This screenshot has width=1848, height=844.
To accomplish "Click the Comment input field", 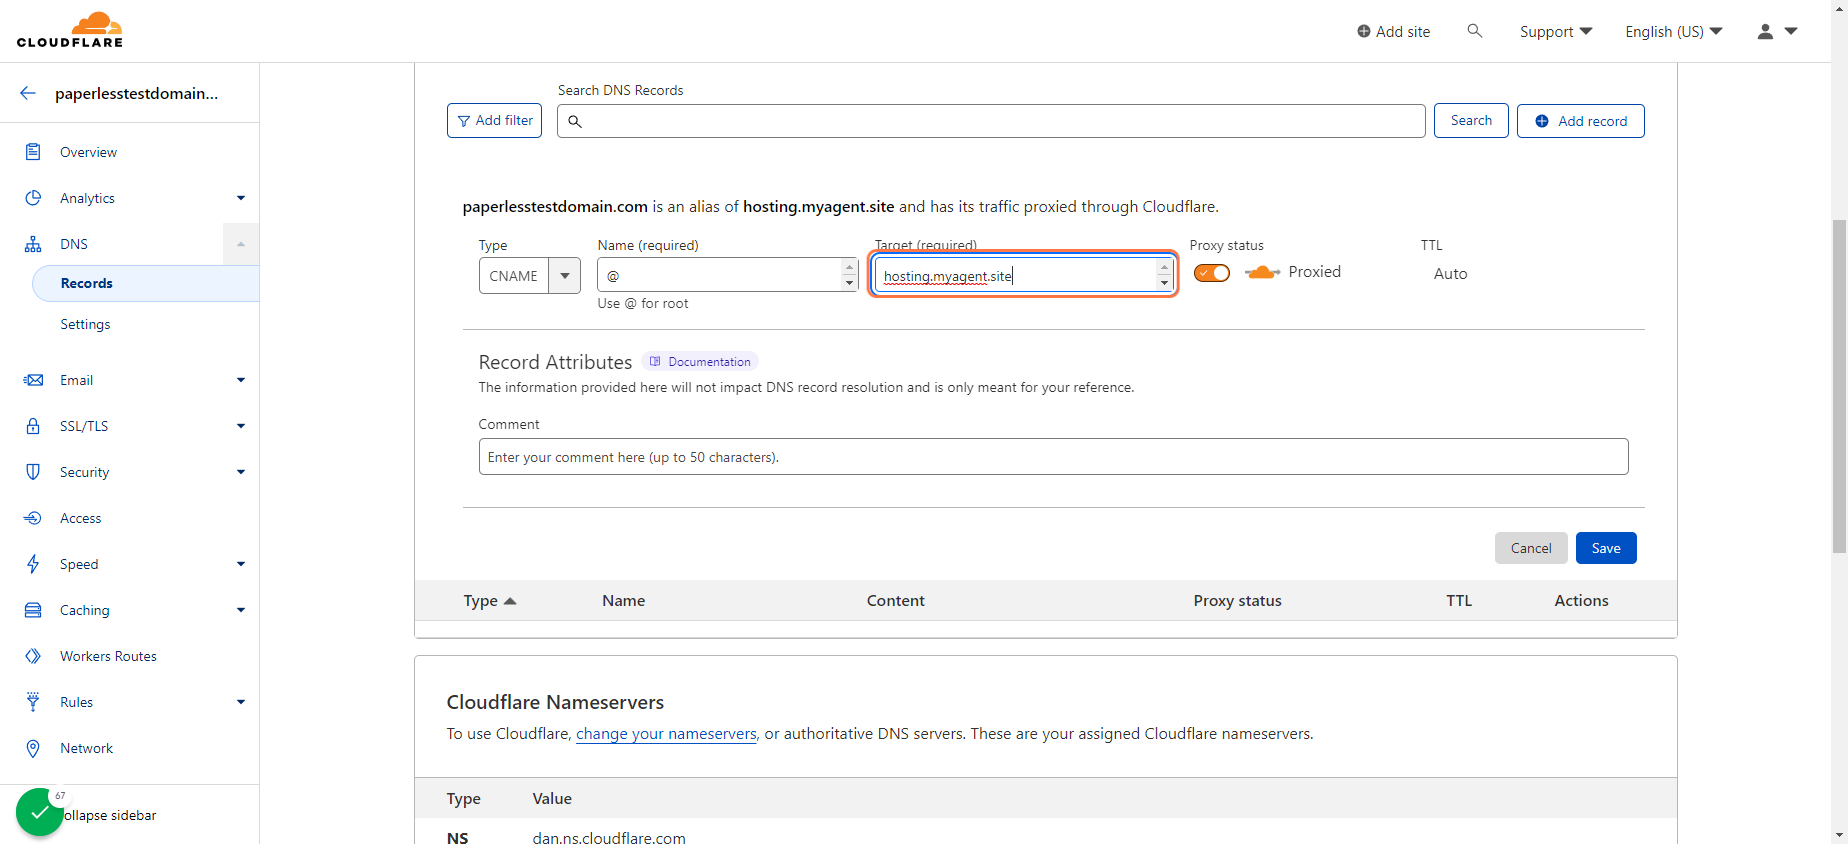I will [x=1053, y=457].
